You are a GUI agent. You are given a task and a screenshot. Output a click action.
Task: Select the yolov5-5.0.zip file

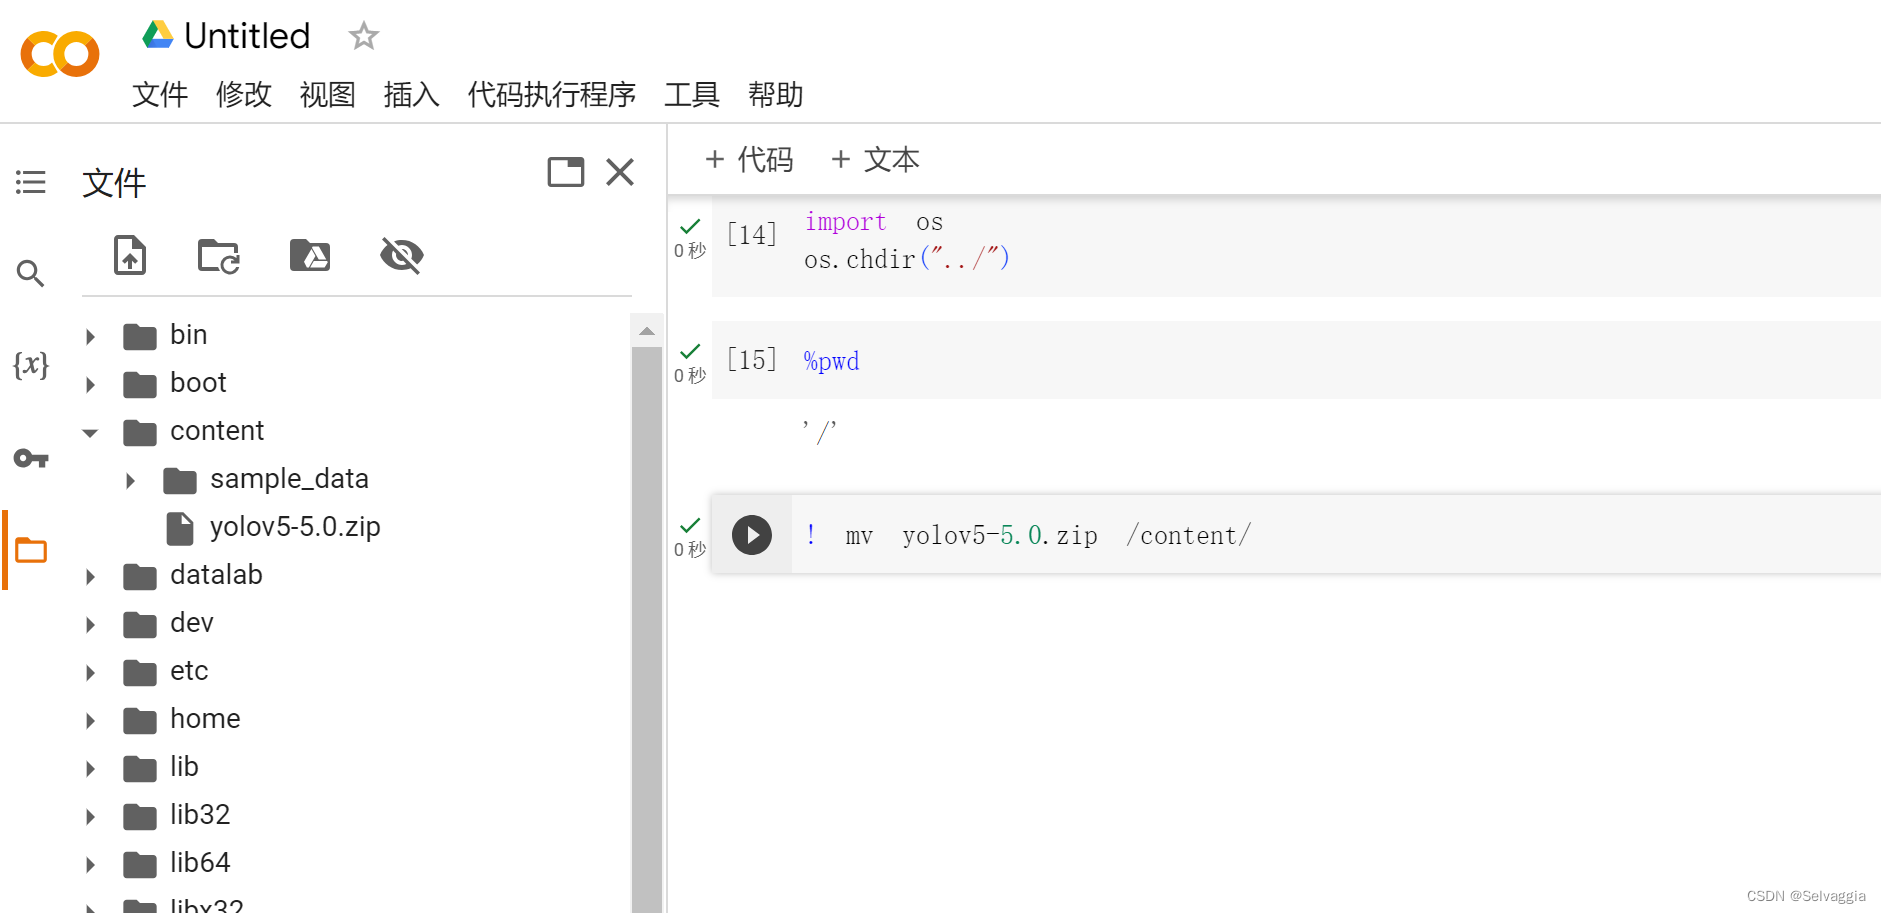click(295, 527)
